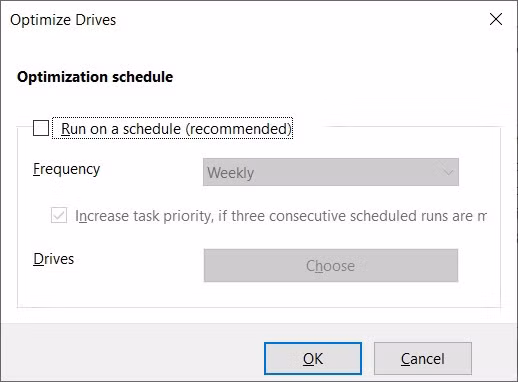Click the chevron arrow of Frequency combo box

click(449, 172)
